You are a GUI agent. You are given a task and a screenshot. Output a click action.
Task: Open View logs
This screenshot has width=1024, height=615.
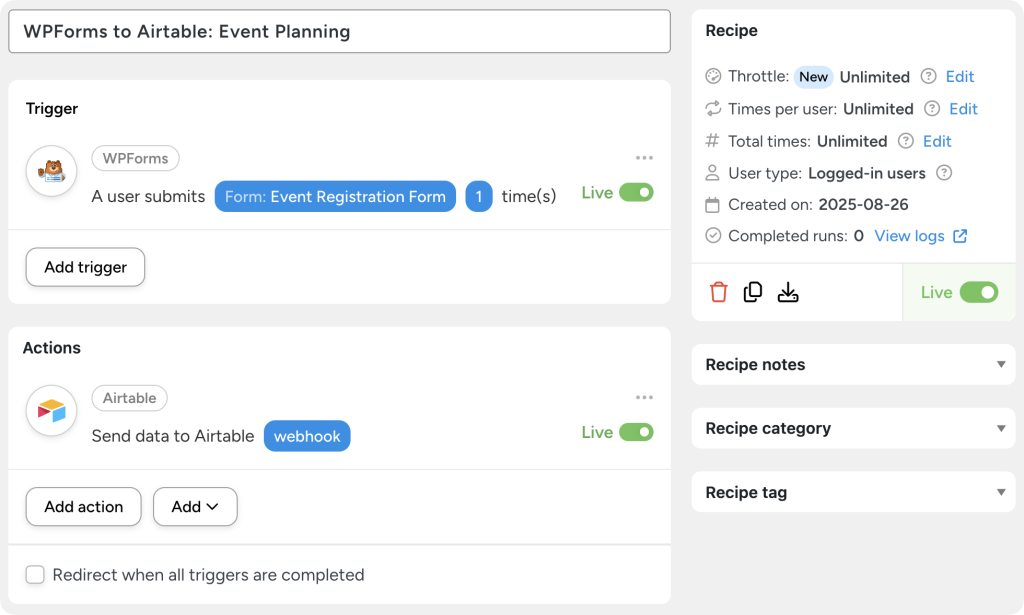pos(911,235)
